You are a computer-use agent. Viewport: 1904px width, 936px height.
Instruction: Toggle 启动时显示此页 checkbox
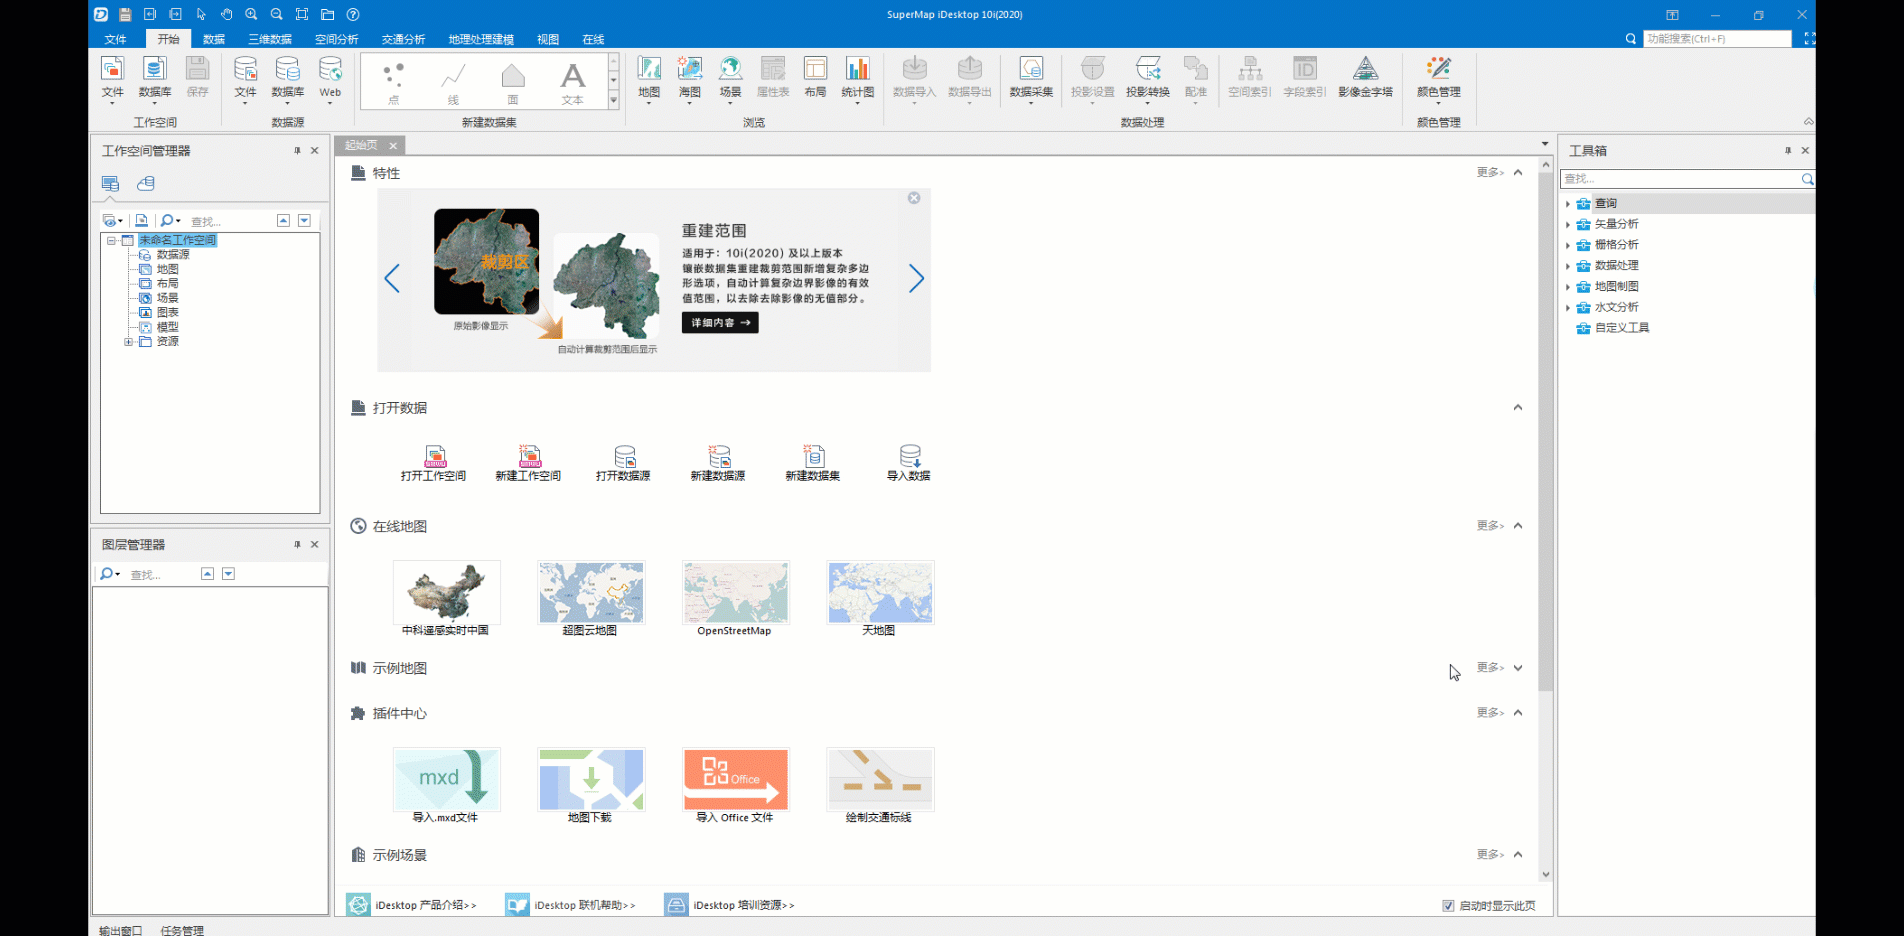1448,906
